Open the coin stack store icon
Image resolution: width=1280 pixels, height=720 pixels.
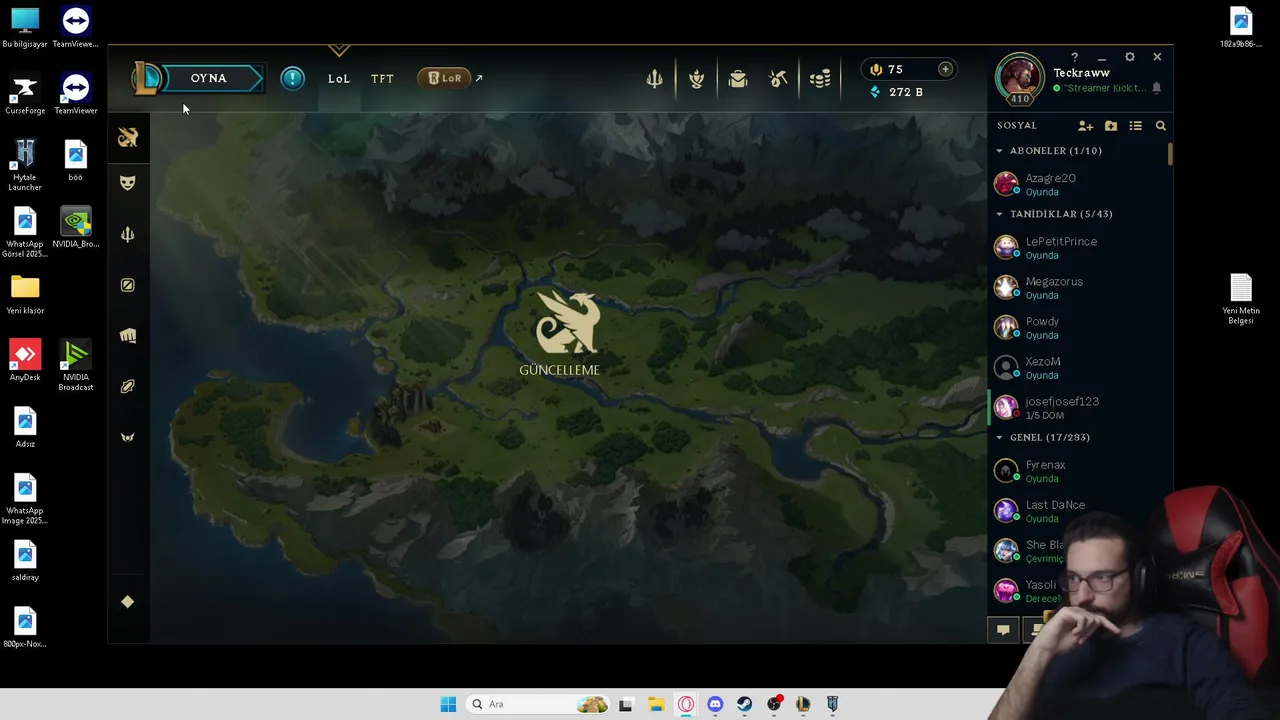tap(820, 79)
